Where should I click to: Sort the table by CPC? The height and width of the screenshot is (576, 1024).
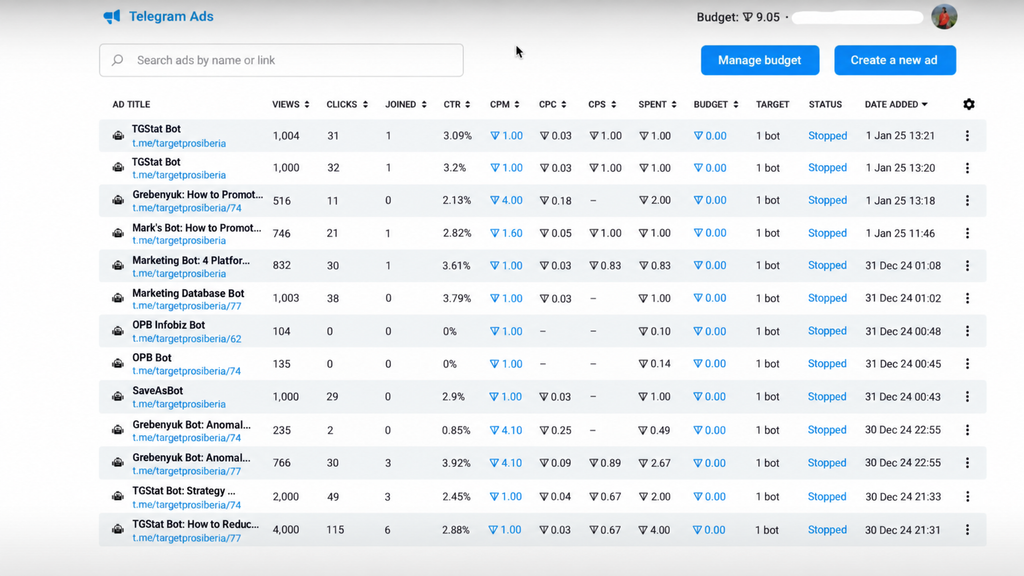(x=552, y=104)
